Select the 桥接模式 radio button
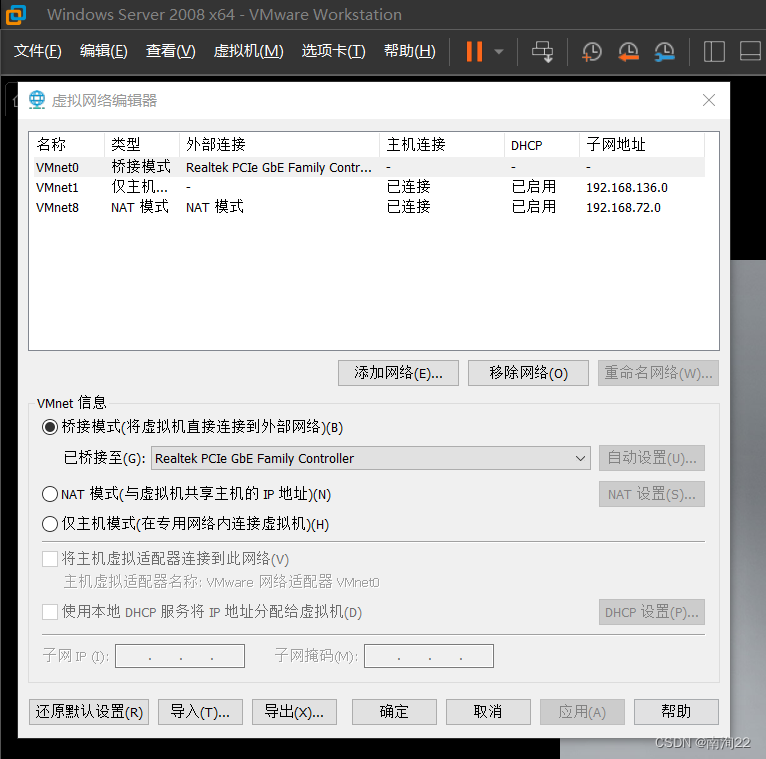Screen dimensions: 766x759 [x=50, y=427]
